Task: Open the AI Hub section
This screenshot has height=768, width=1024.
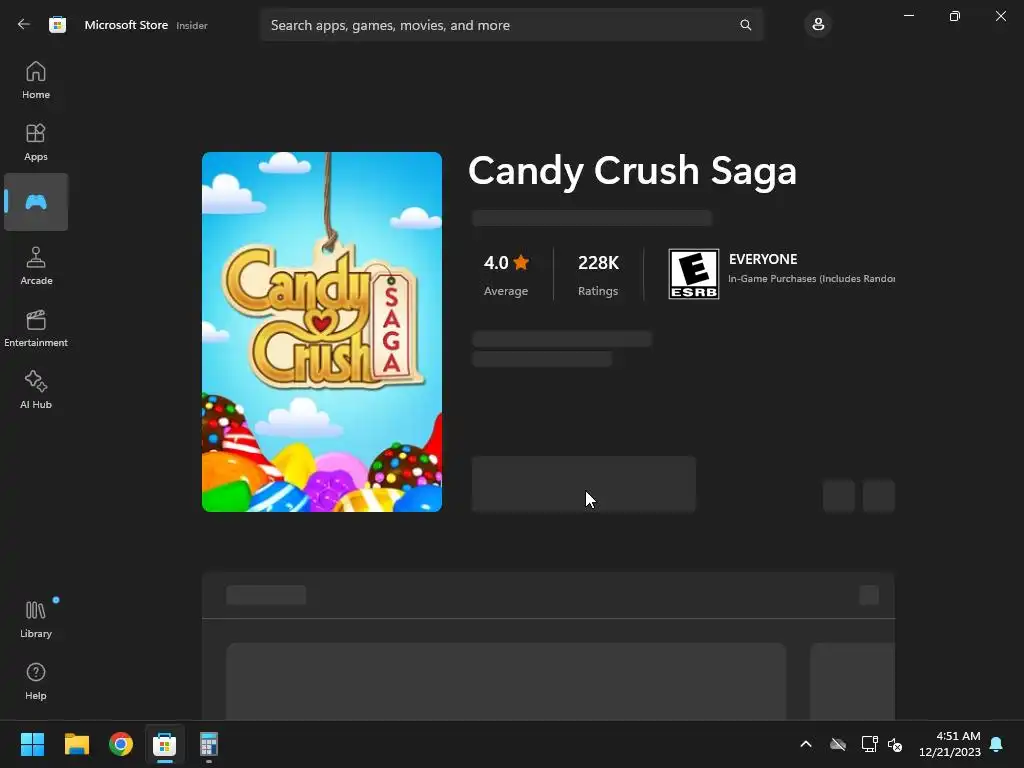Action: [x=36, y=389]
